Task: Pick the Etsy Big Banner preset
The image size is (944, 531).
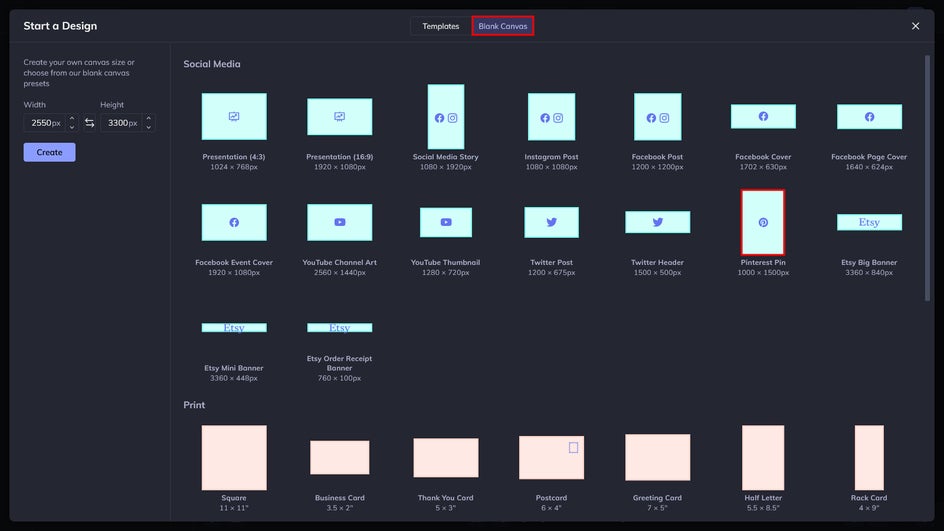Action: pyautogui.click(x=869, y=222)
